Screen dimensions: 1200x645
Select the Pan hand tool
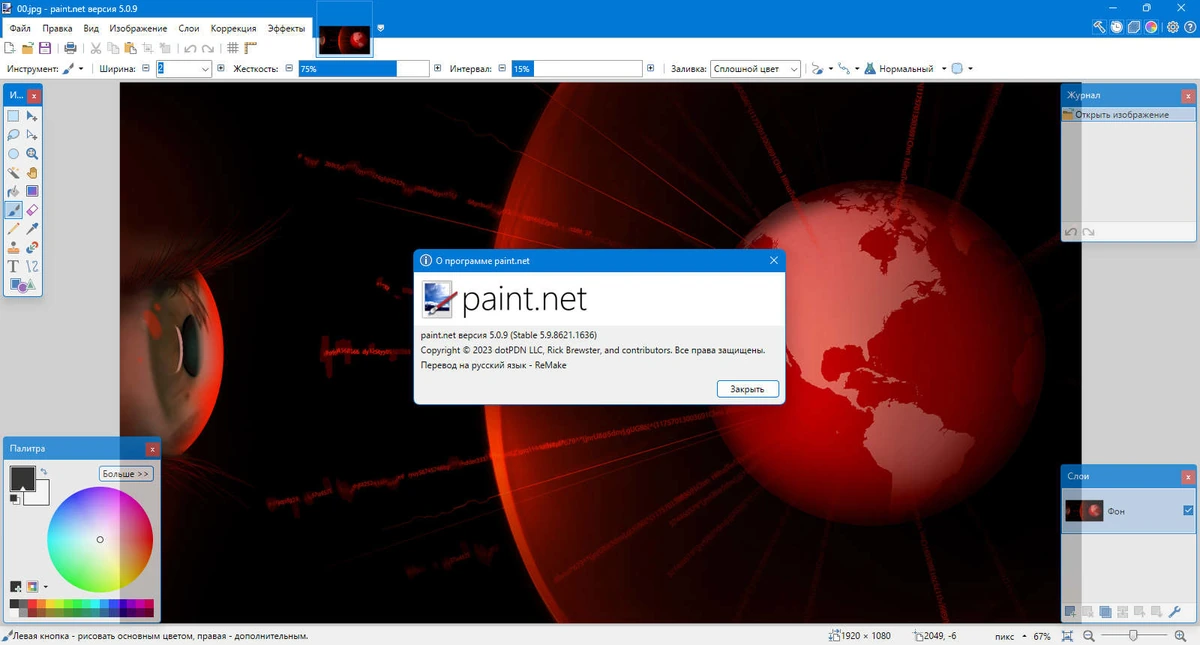pyautogui.click(x=32, y=173)
